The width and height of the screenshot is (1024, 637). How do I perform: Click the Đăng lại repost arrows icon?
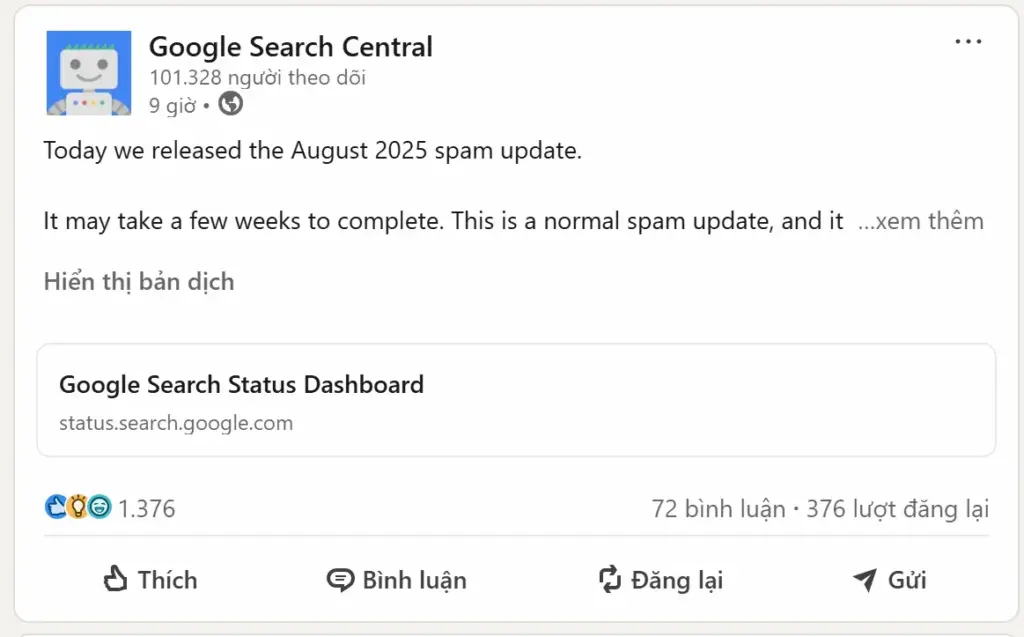[611, 580]
